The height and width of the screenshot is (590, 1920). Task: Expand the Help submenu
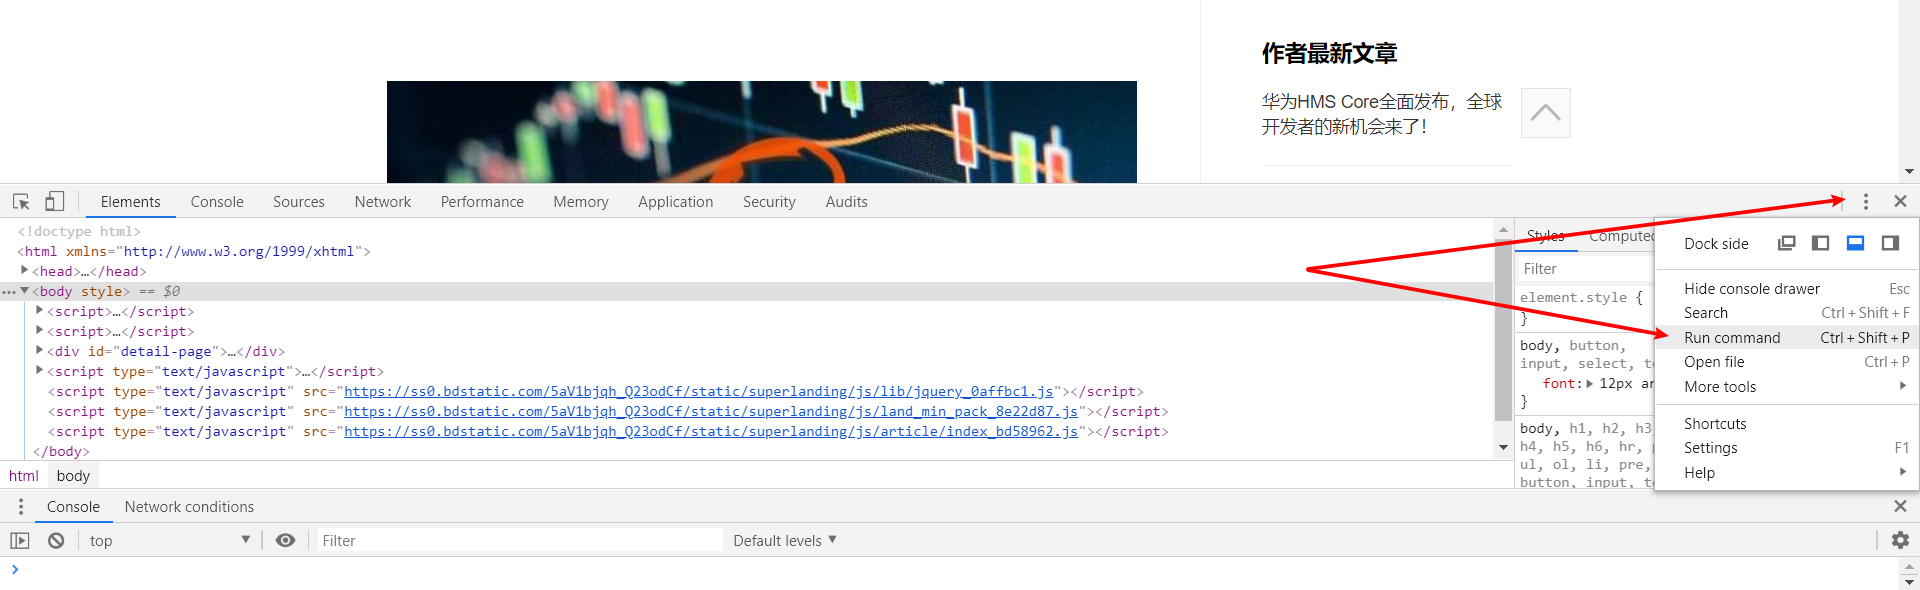[1787, 473]
